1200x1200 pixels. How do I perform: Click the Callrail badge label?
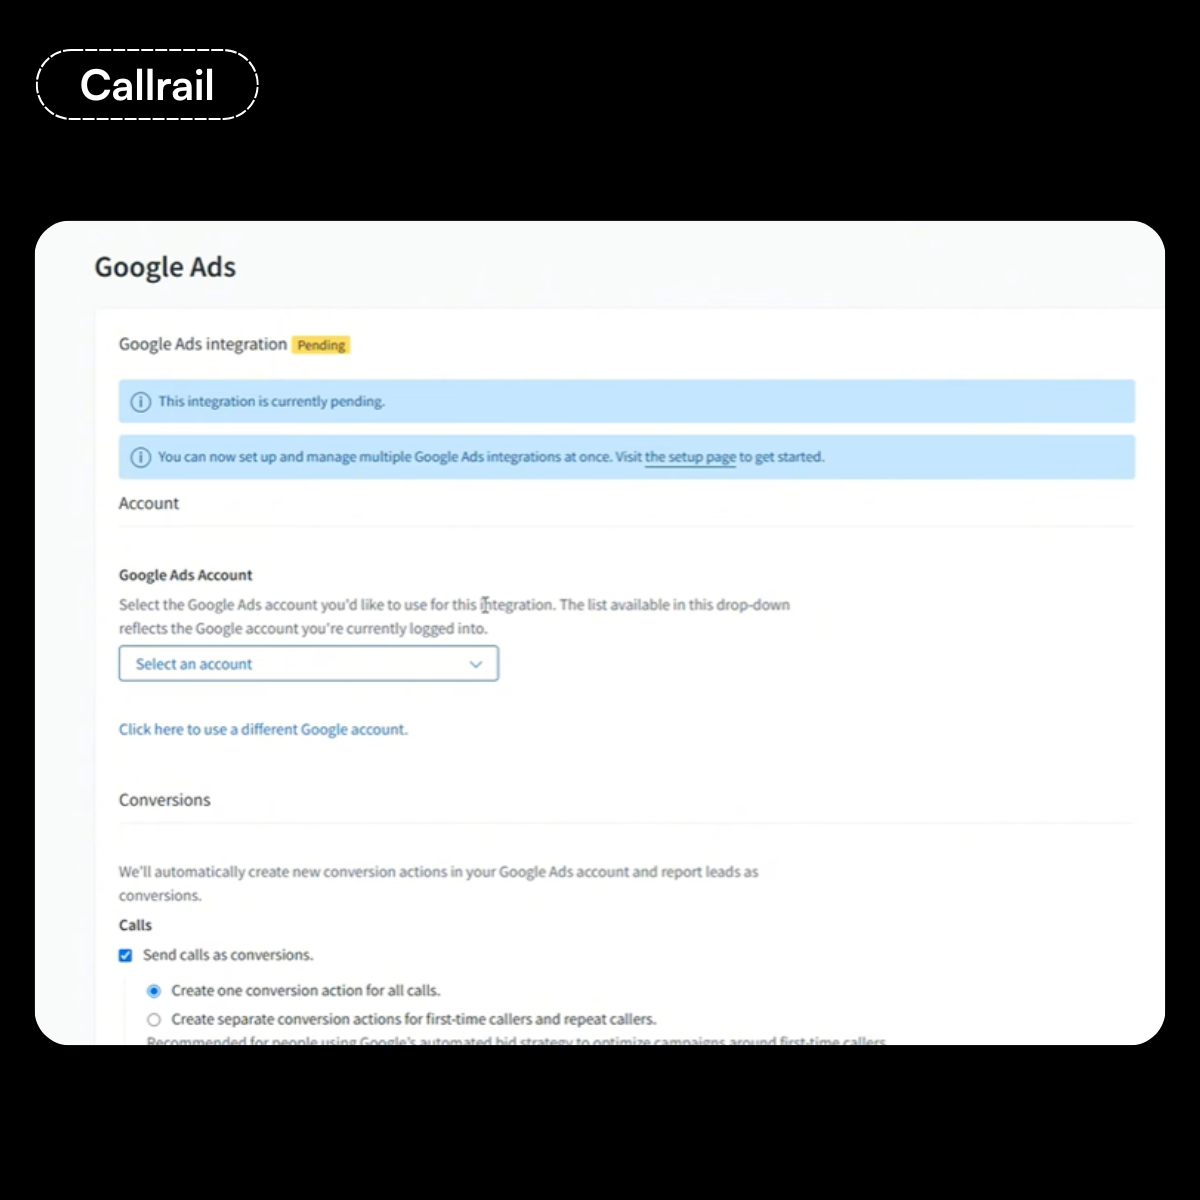click(x=147, y=85)
